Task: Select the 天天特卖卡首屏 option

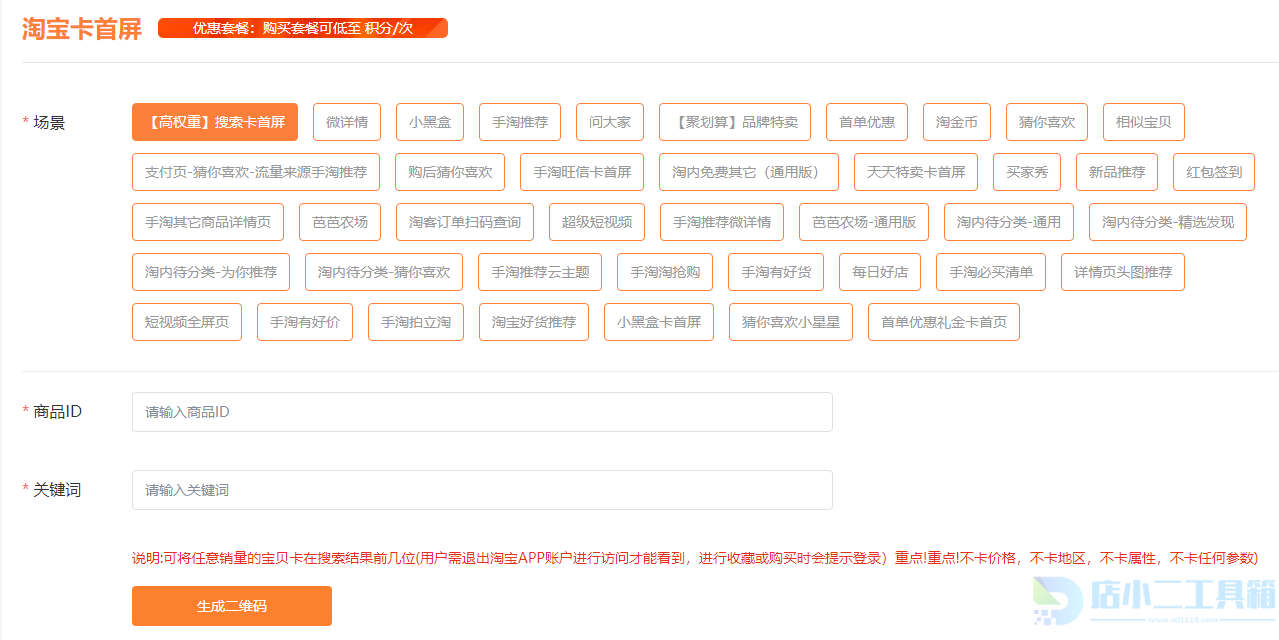Action: pos(916,172)
